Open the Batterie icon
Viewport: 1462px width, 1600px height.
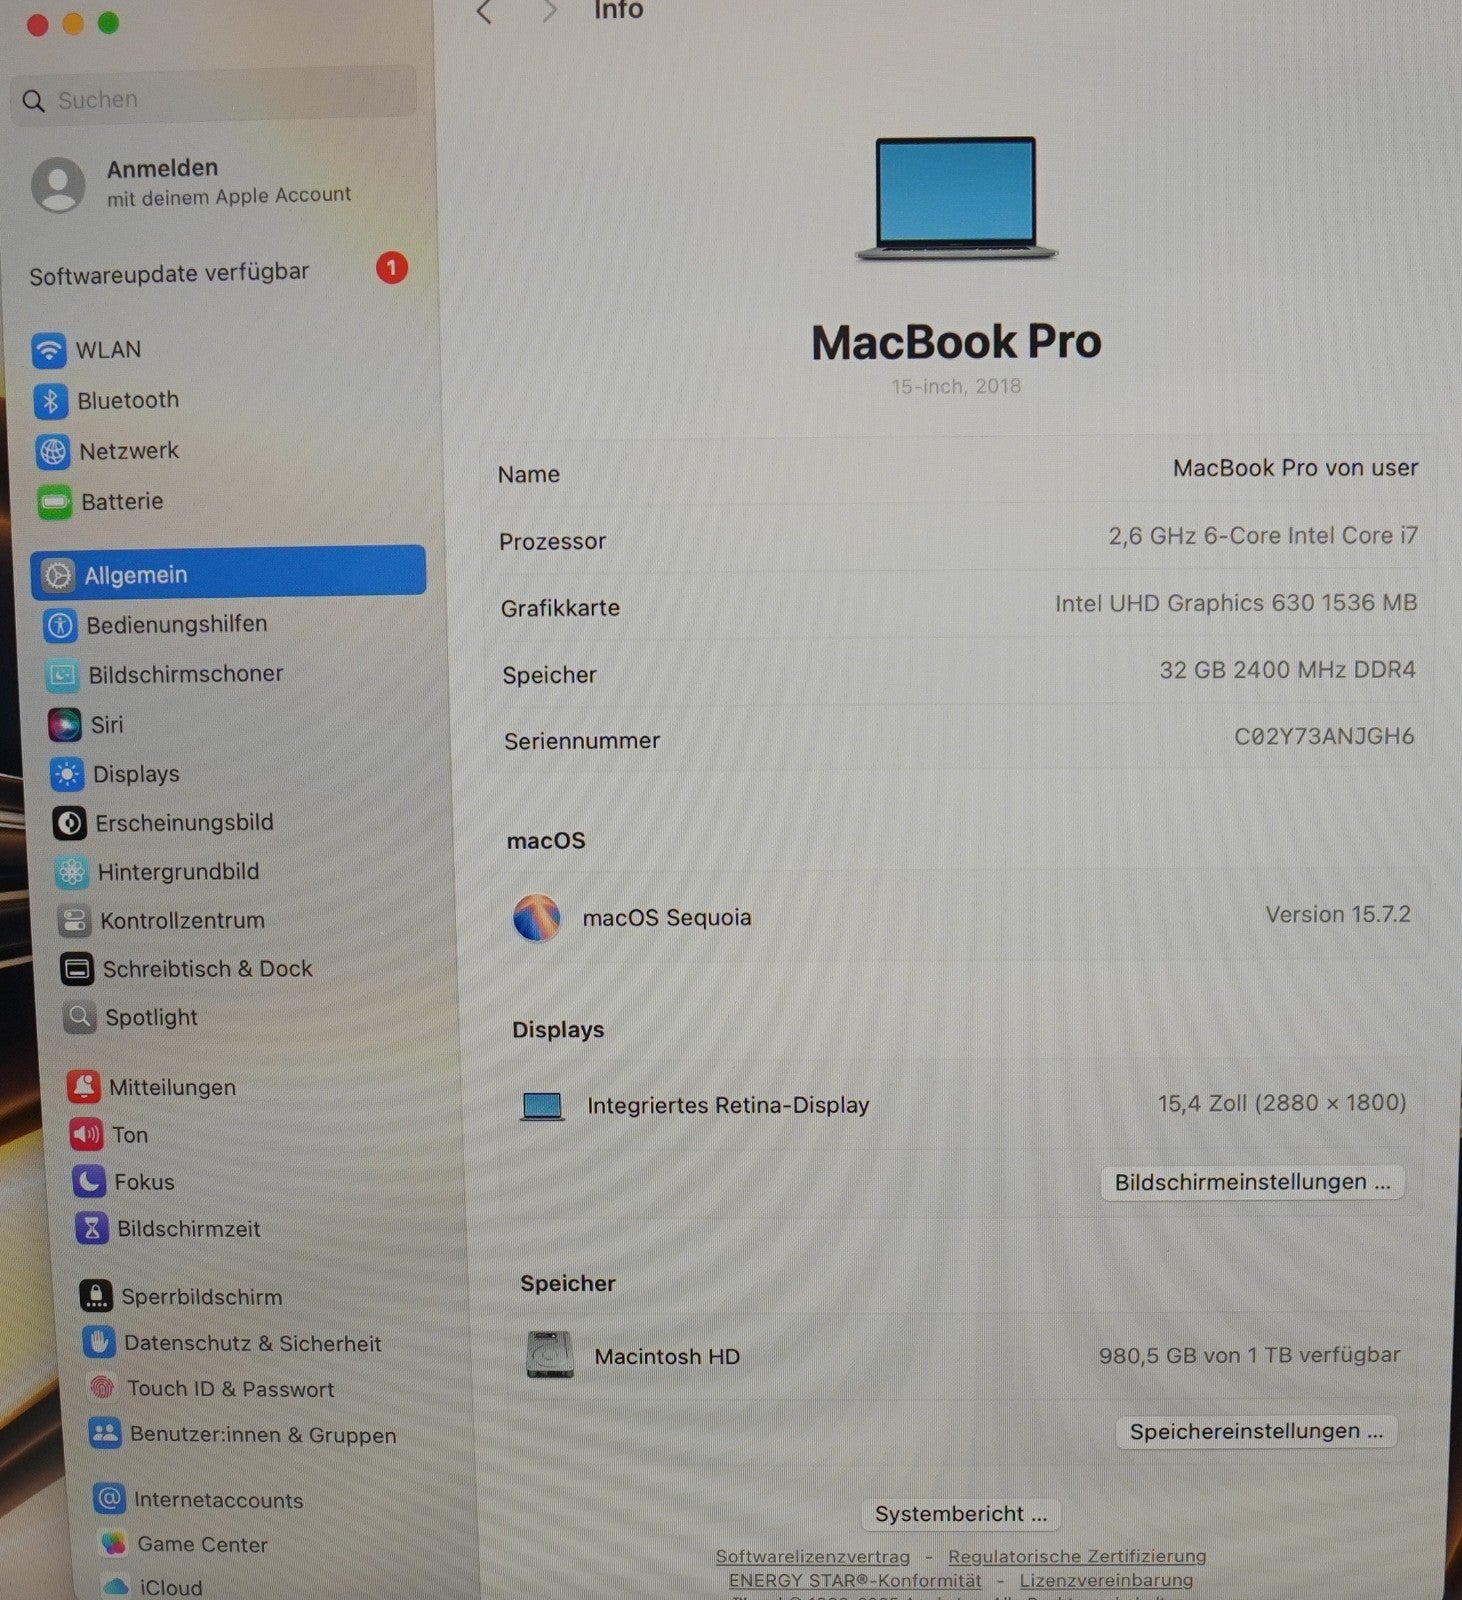pyautogui.click(x=54, y=502)
